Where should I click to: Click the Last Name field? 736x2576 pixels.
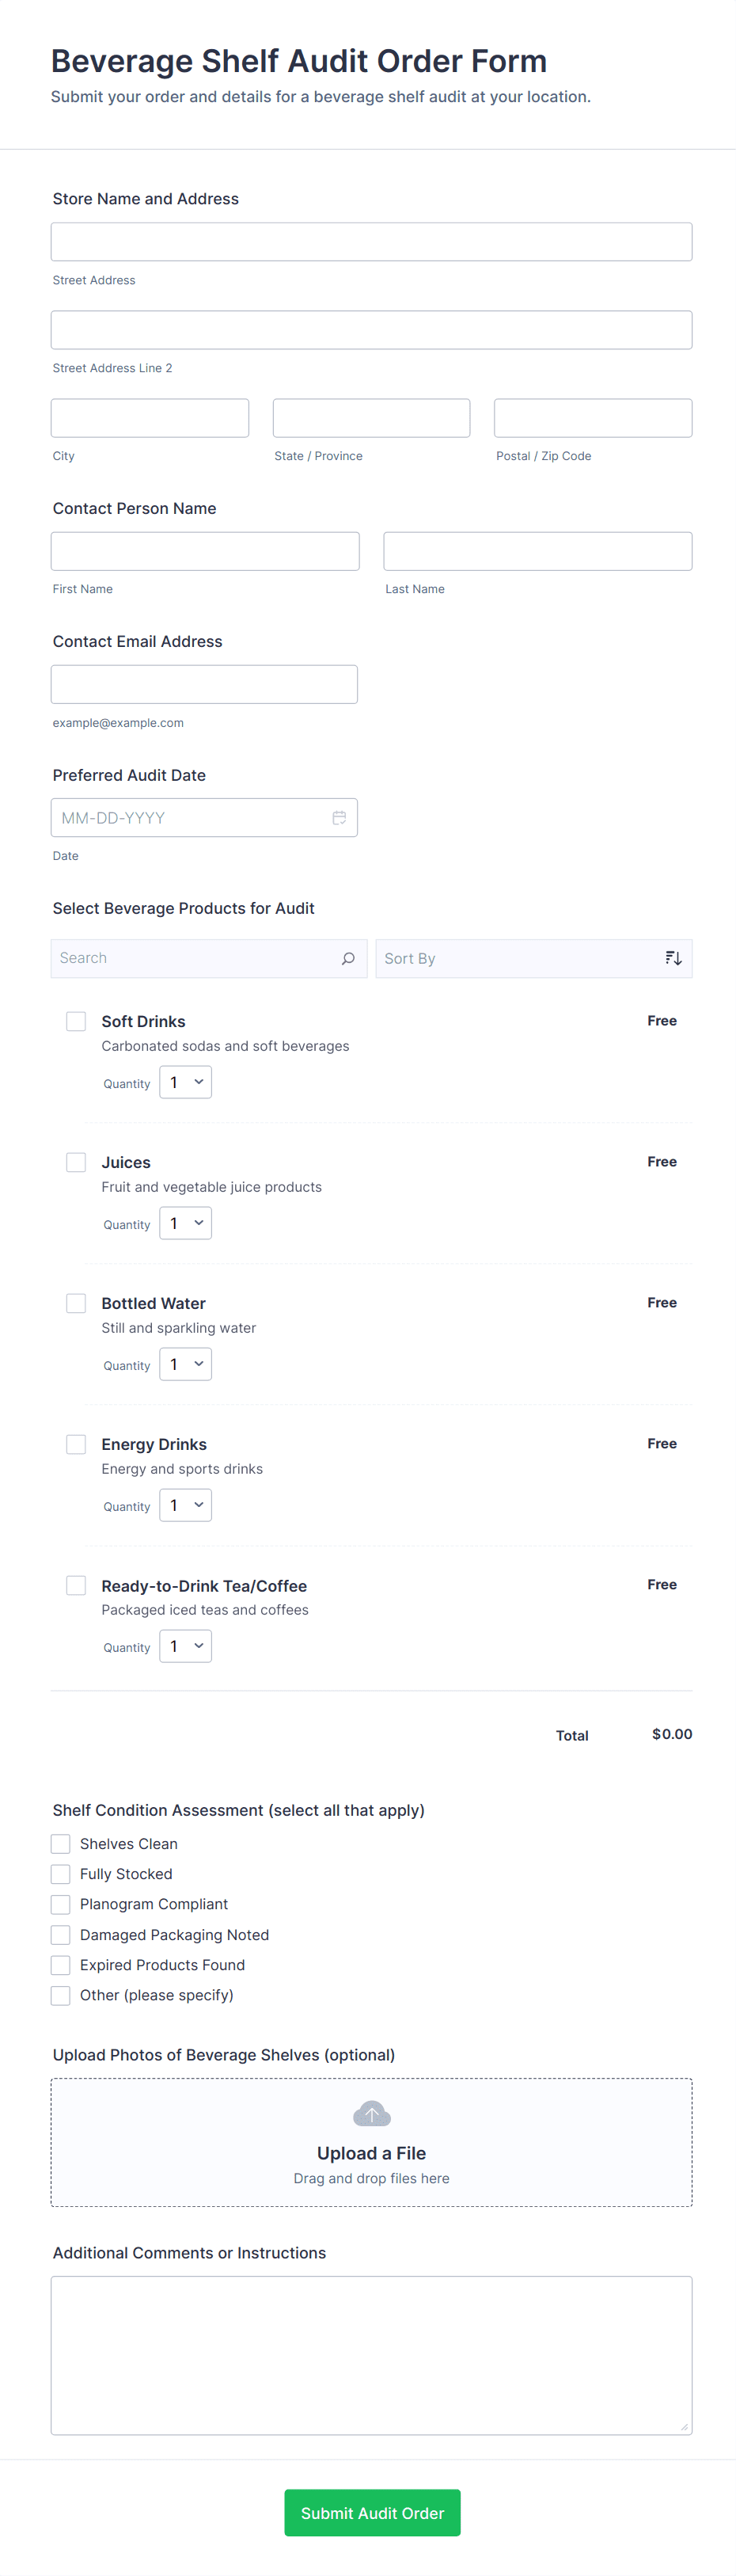537,550
